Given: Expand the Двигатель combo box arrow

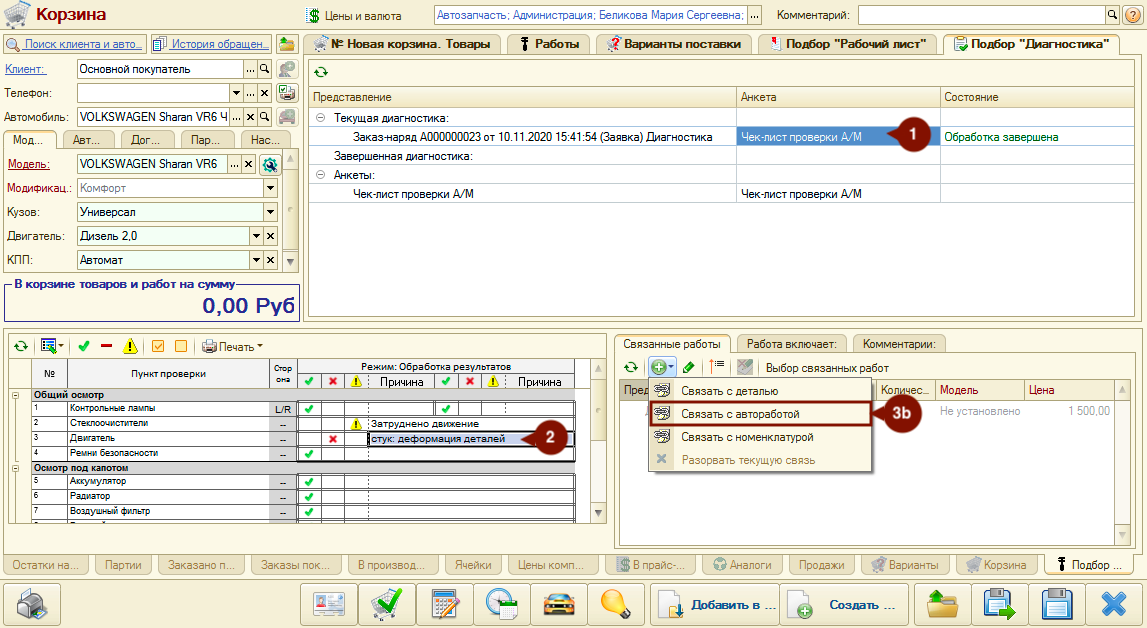Looking at the screenshot, I should click(256, 236).
